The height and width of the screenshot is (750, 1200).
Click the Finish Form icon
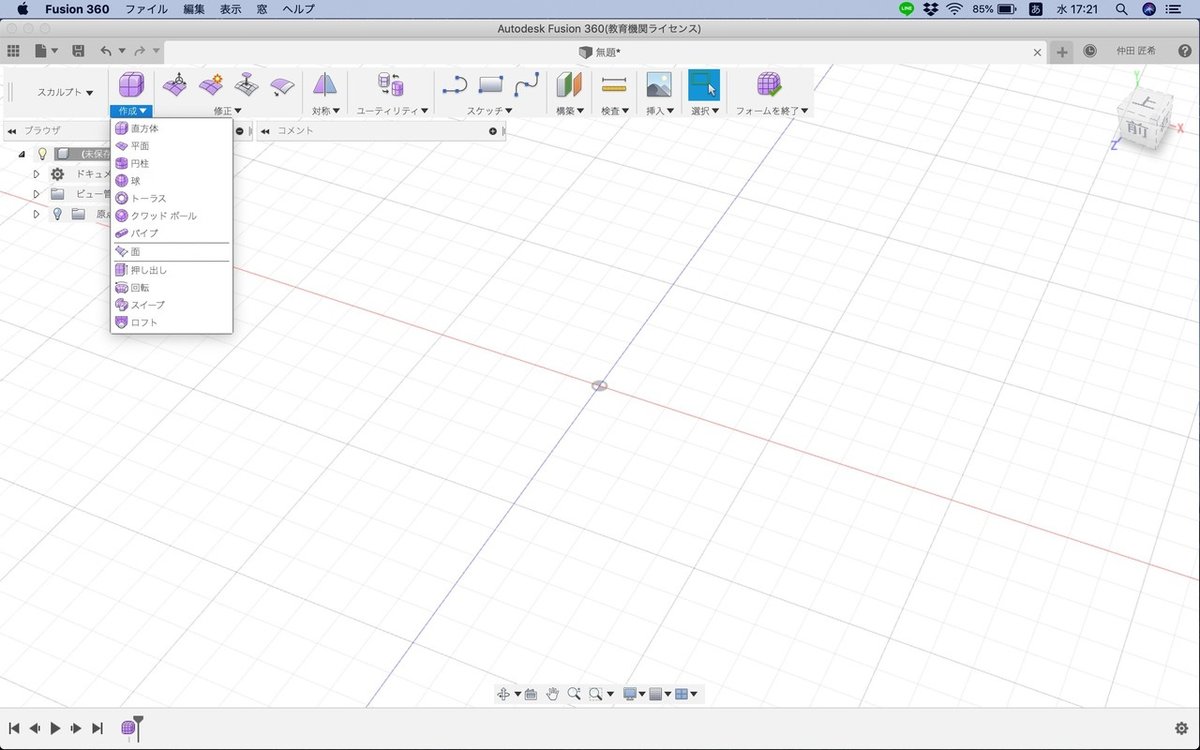pos(769,85)
